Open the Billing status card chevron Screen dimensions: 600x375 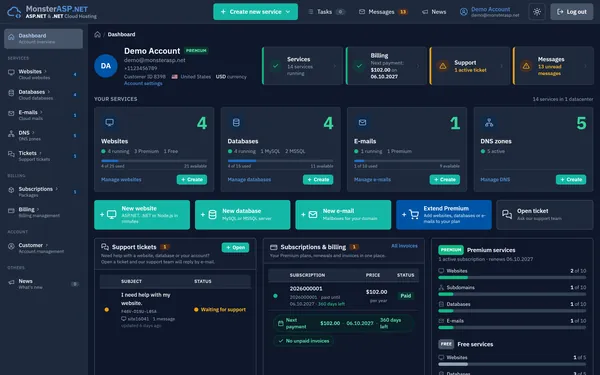417,66
